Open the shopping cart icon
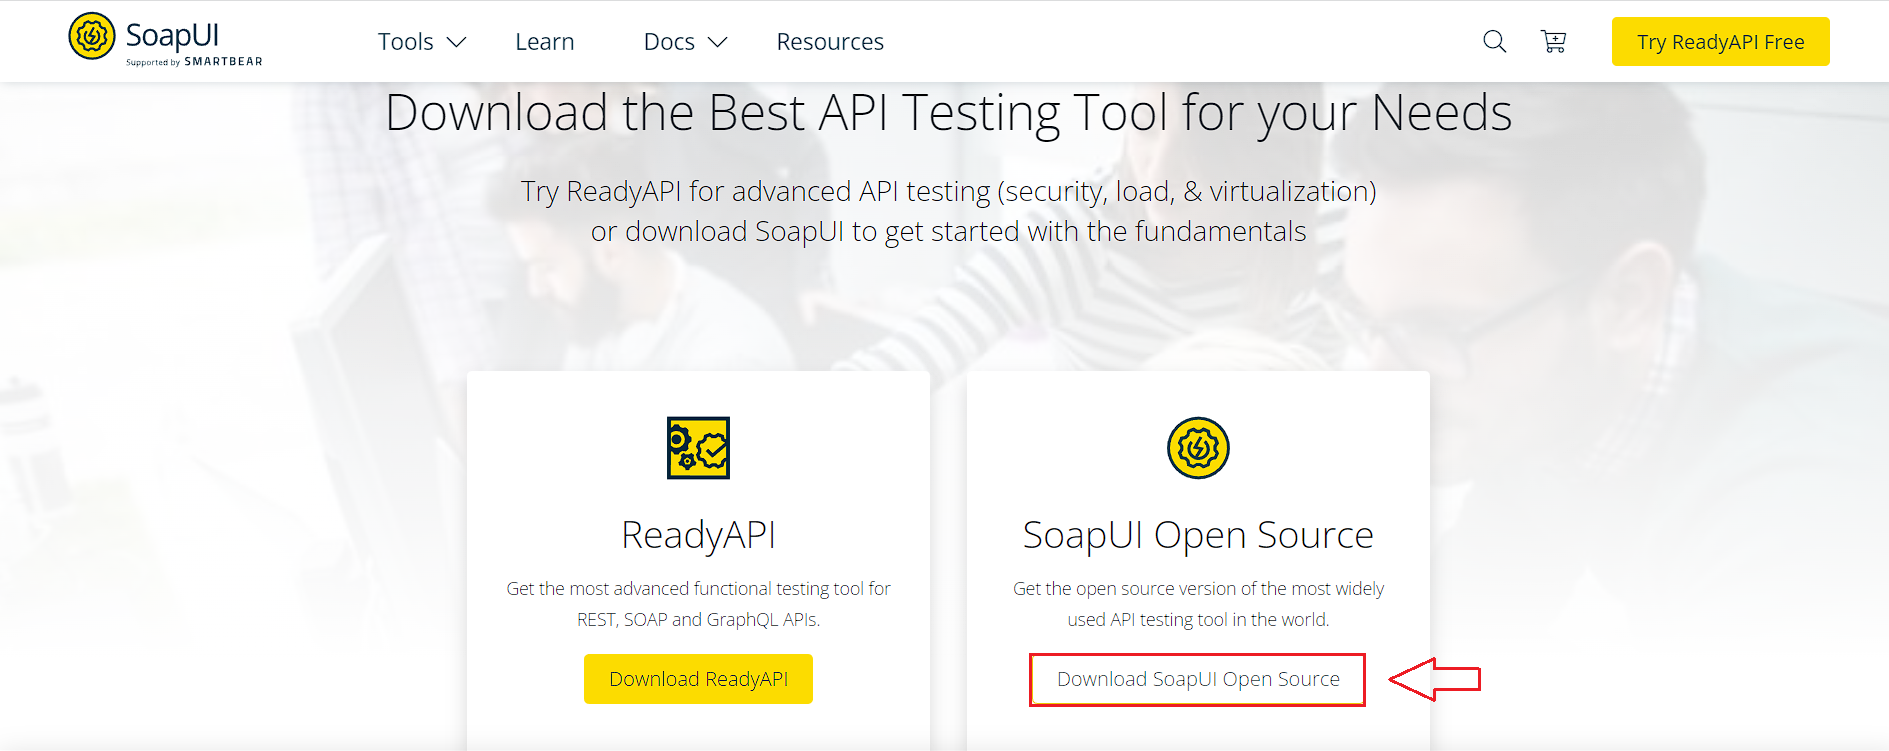 [x=1553, y=41]
